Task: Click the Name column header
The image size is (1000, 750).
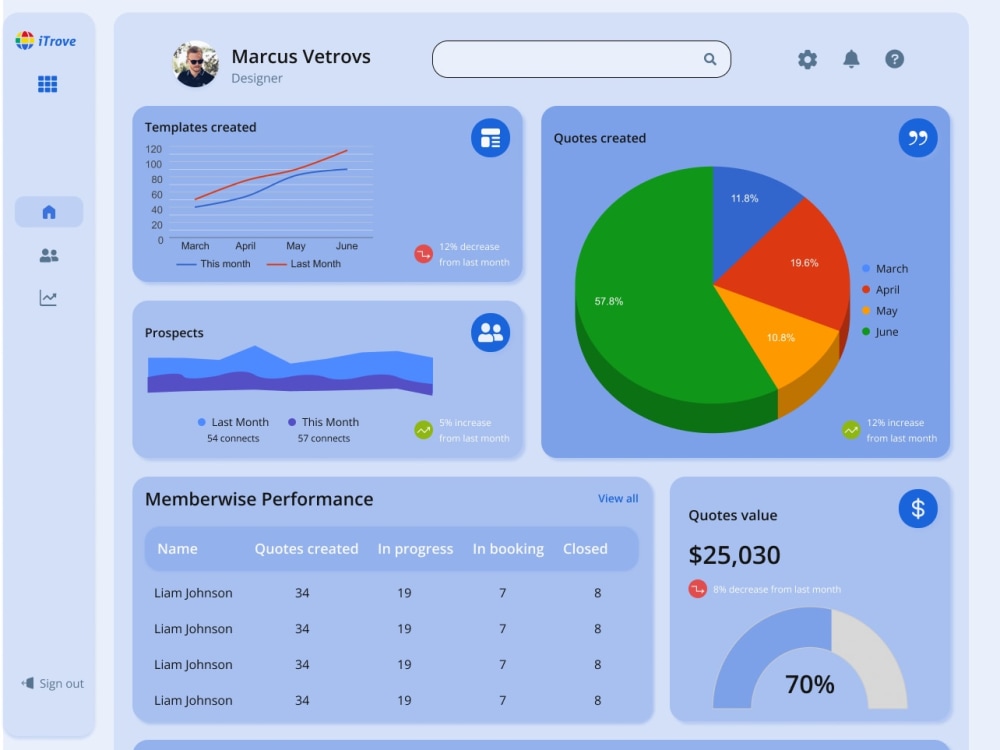Action: click(x=177, y=548)
